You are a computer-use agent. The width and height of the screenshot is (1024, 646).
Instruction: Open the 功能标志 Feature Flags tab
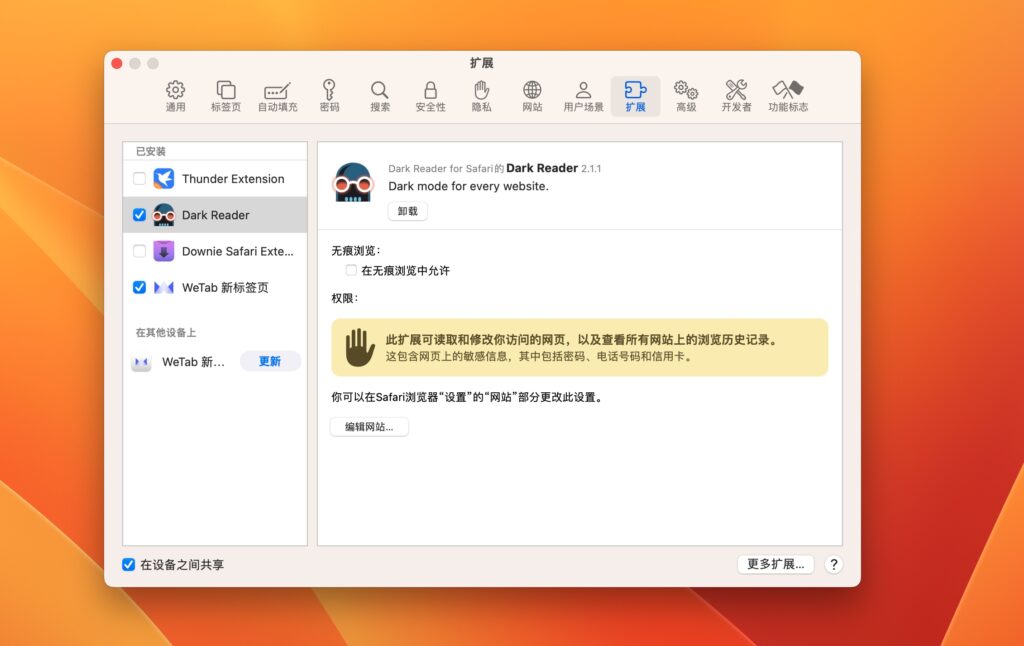click(x=789, y=95)
